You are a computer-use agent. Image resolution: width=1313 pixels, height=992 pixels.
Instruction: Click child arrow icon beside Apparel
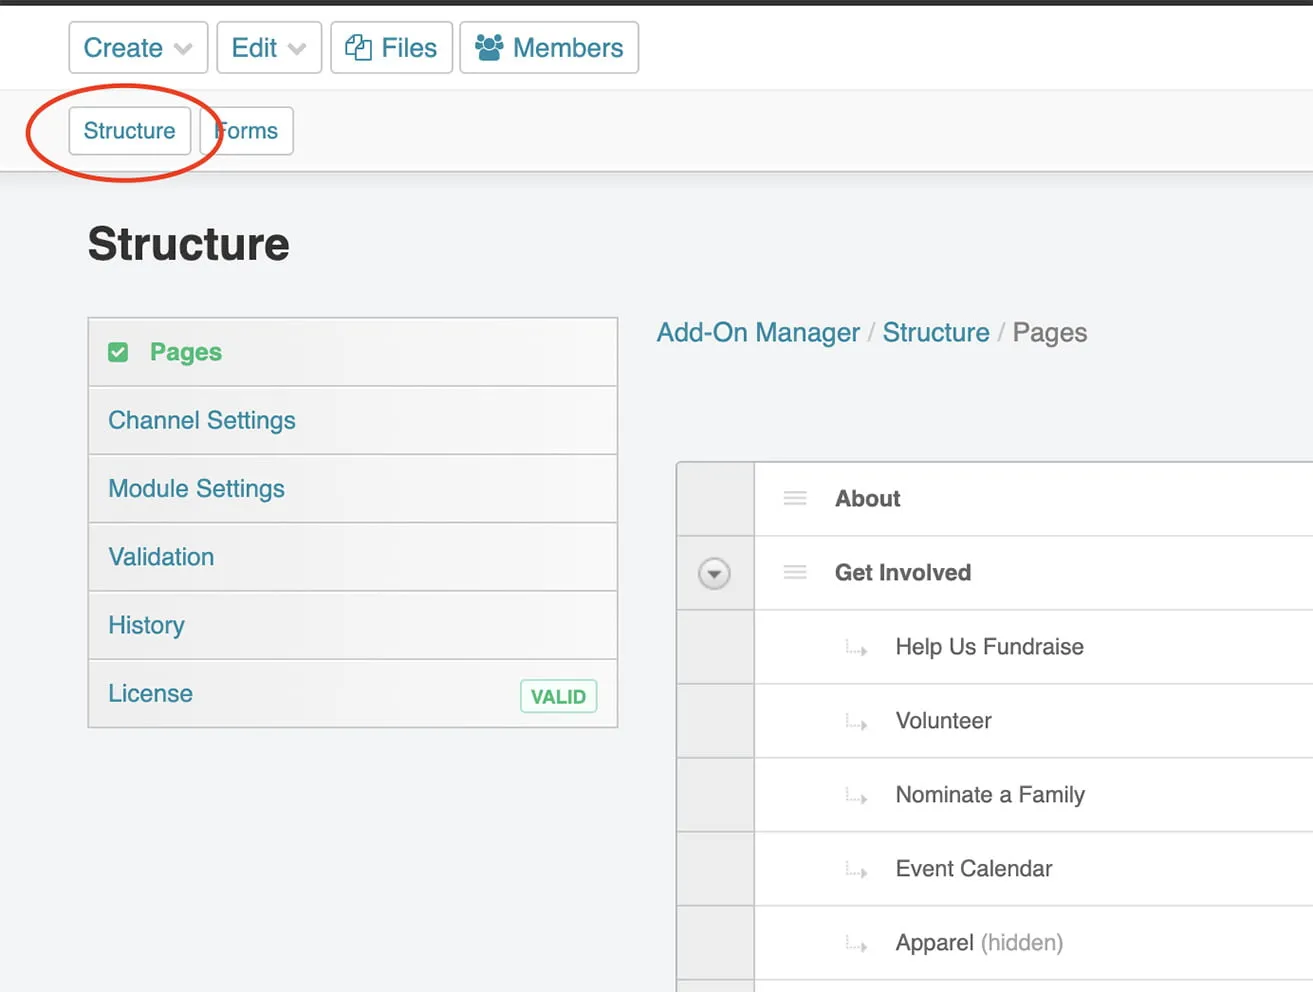coord(856,944)
